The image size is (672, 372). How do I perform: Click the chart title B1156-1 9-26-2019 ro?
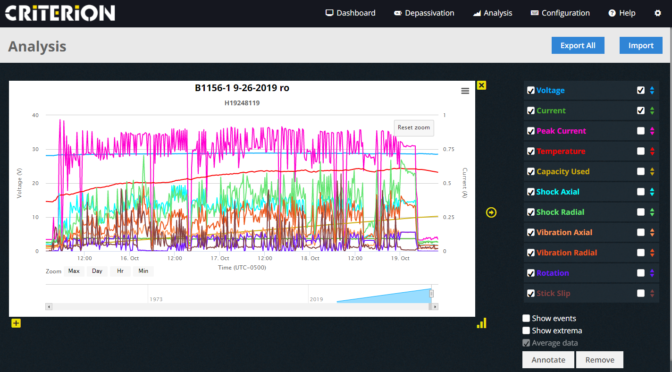click(x=242, y=88)
